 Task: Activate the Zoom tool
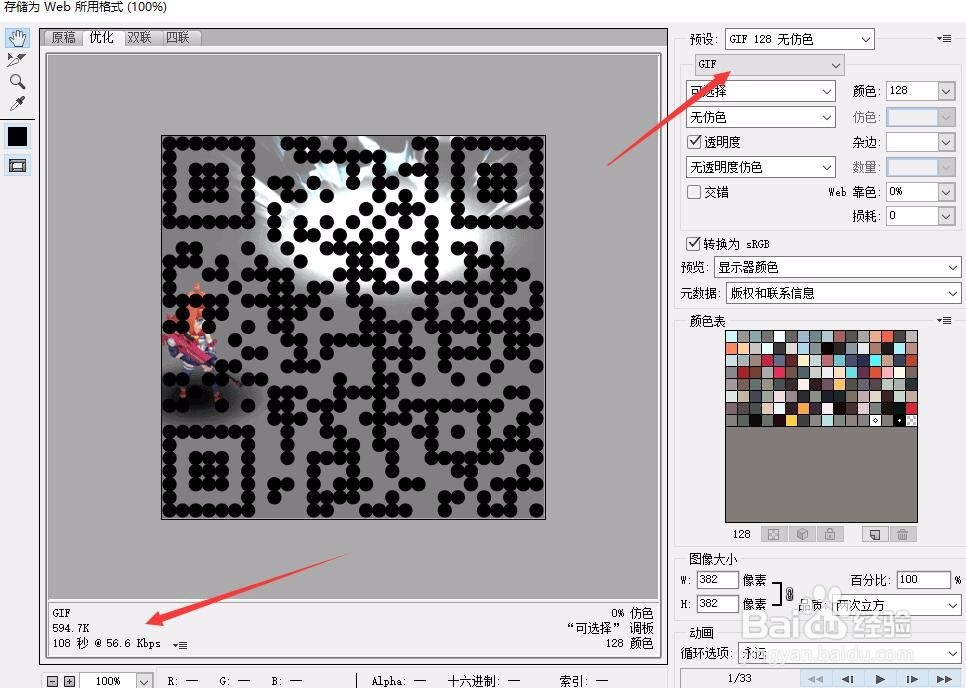[x=16, y=82]
